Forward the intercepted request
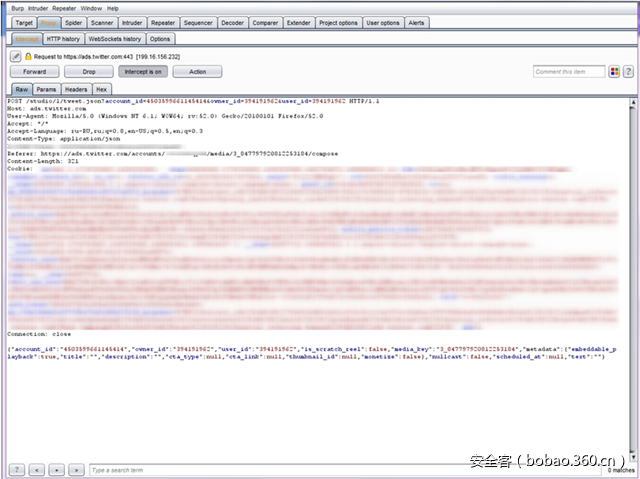This screenshot has height=479, width=640. pyautogui.click(x=34, y=72)
